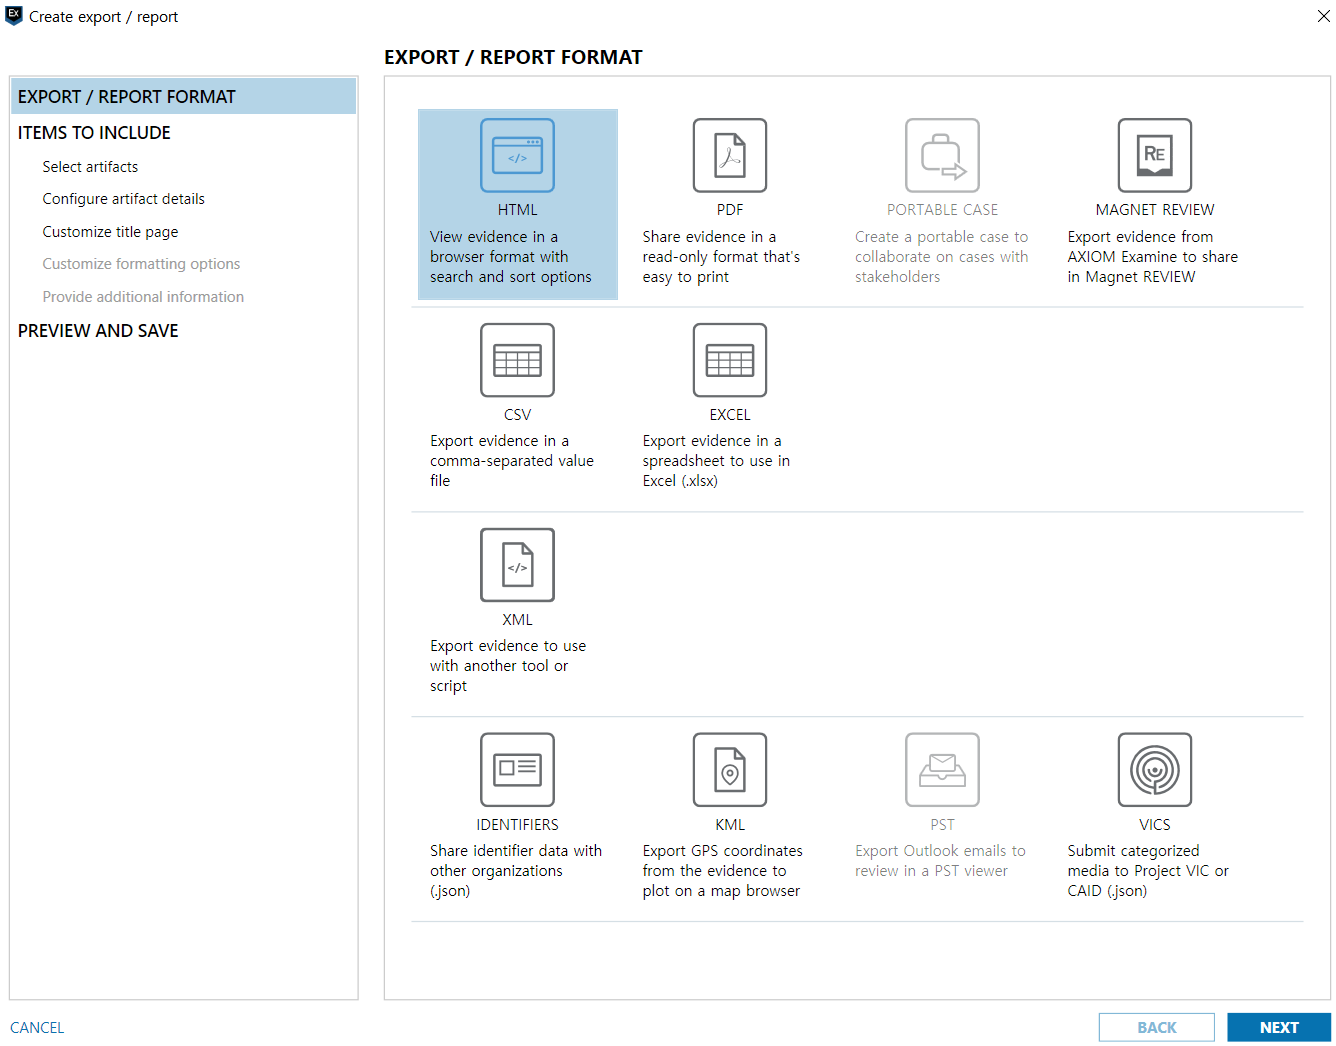Click the Back button
The image size is (1336, 1046).
coord(1157,1028)
